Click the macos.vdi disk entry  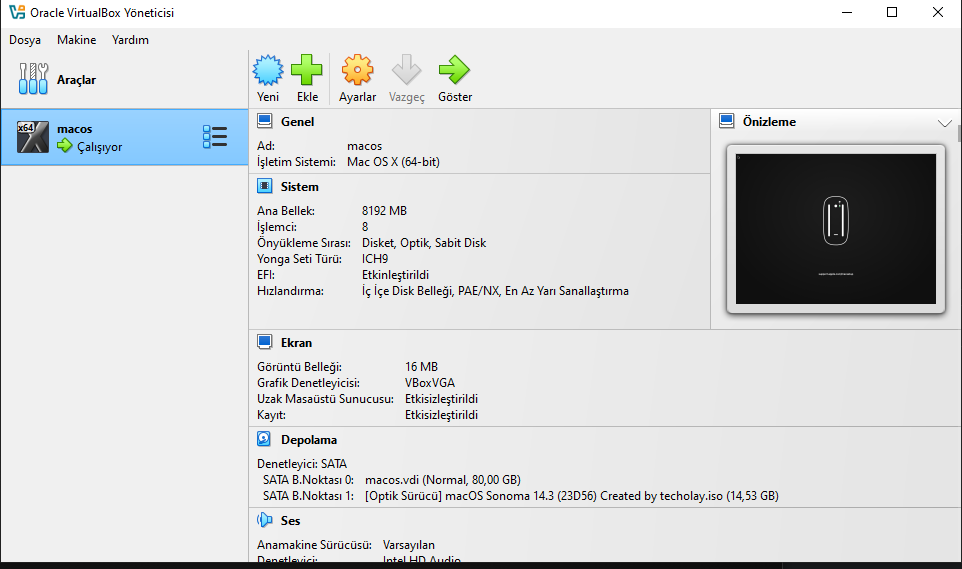tap(443, 479)
